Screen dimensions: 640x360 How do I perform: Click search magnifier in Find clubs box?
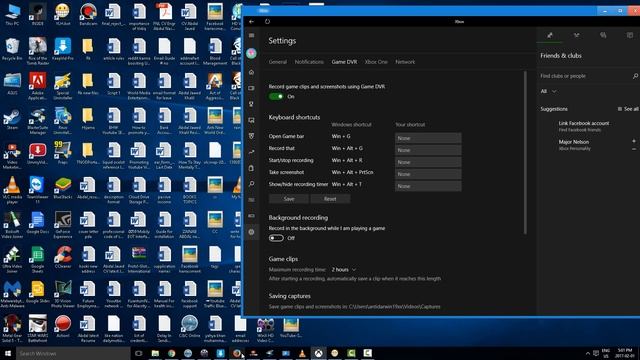(635, 76)
